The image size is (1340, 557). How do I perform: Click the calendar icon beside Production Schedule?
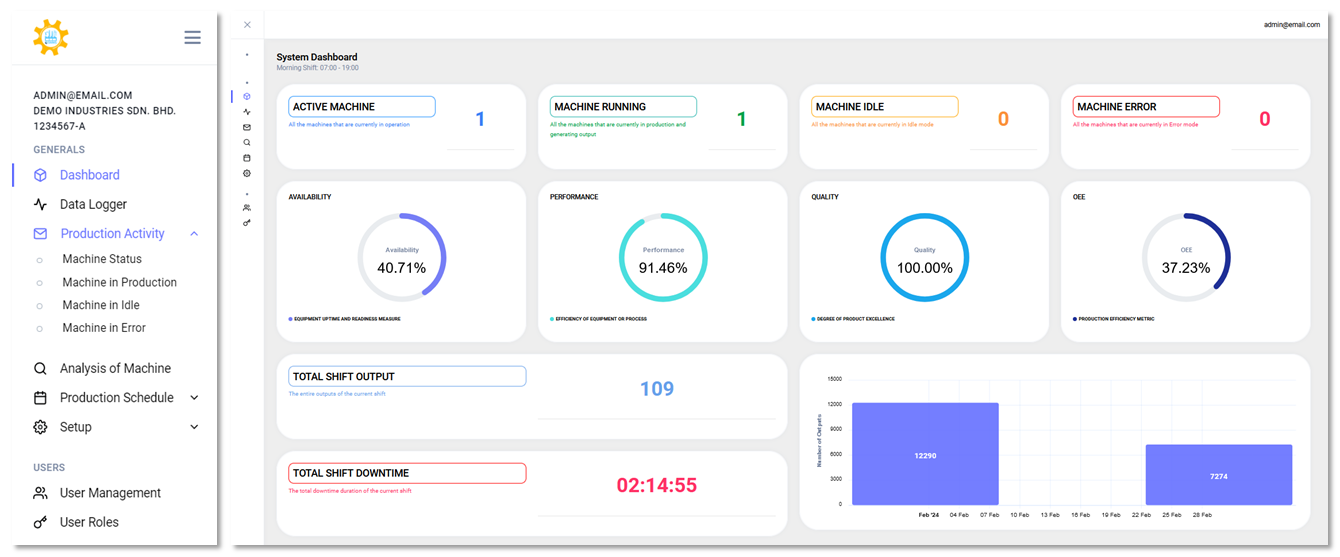(x=40, y=398)
